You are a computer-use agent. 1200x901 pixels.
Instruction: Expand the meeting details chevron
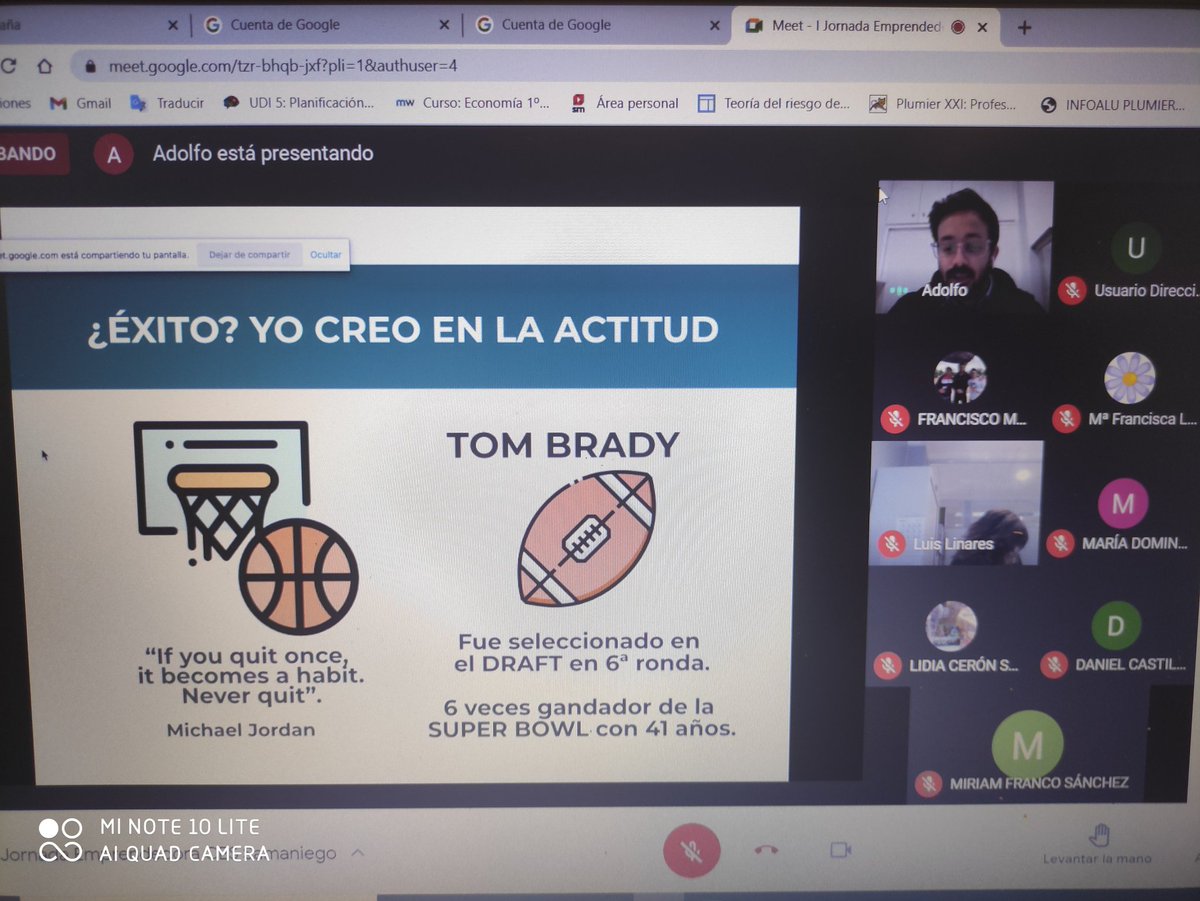[x=357, y=853]
